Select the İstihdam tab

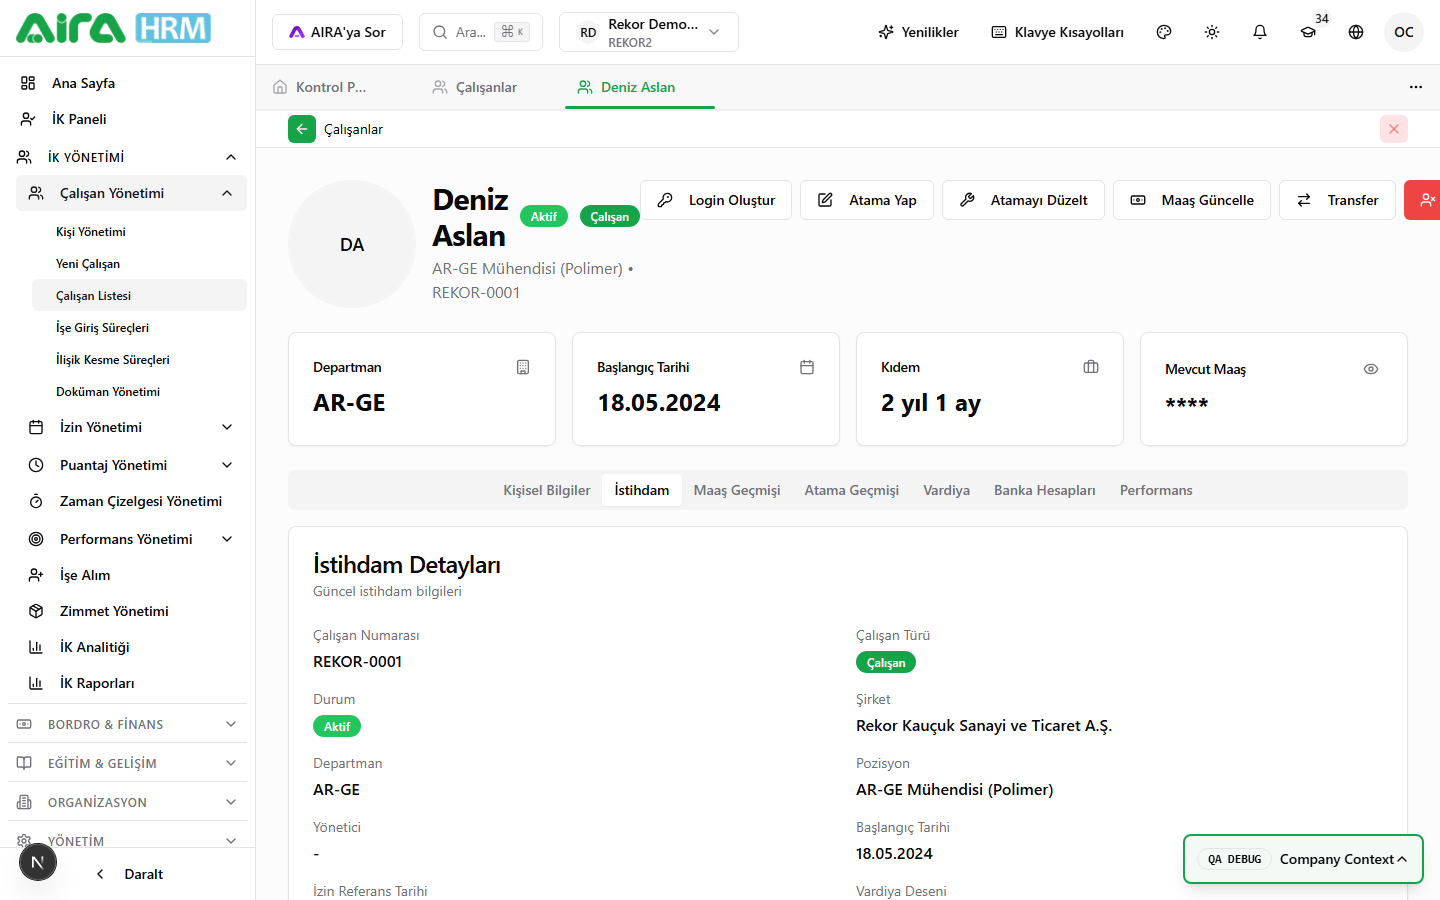[642, 490]
